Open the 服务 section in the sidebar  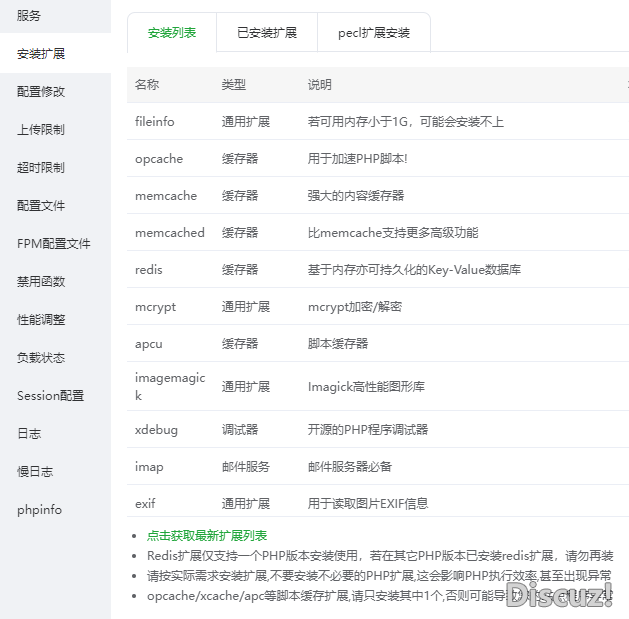click(x=30, y=16)
